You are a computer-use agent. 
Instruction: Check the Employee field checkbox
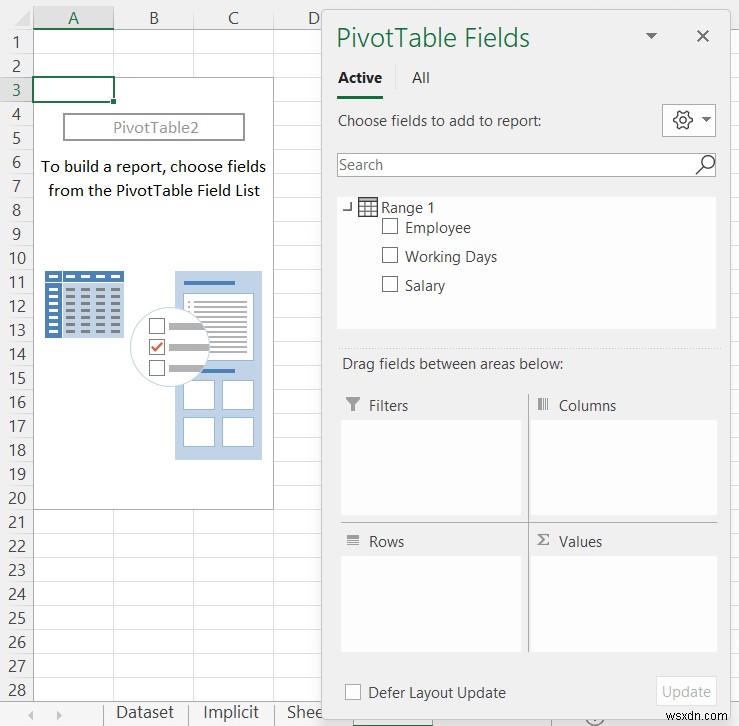(x=390, y=227)
